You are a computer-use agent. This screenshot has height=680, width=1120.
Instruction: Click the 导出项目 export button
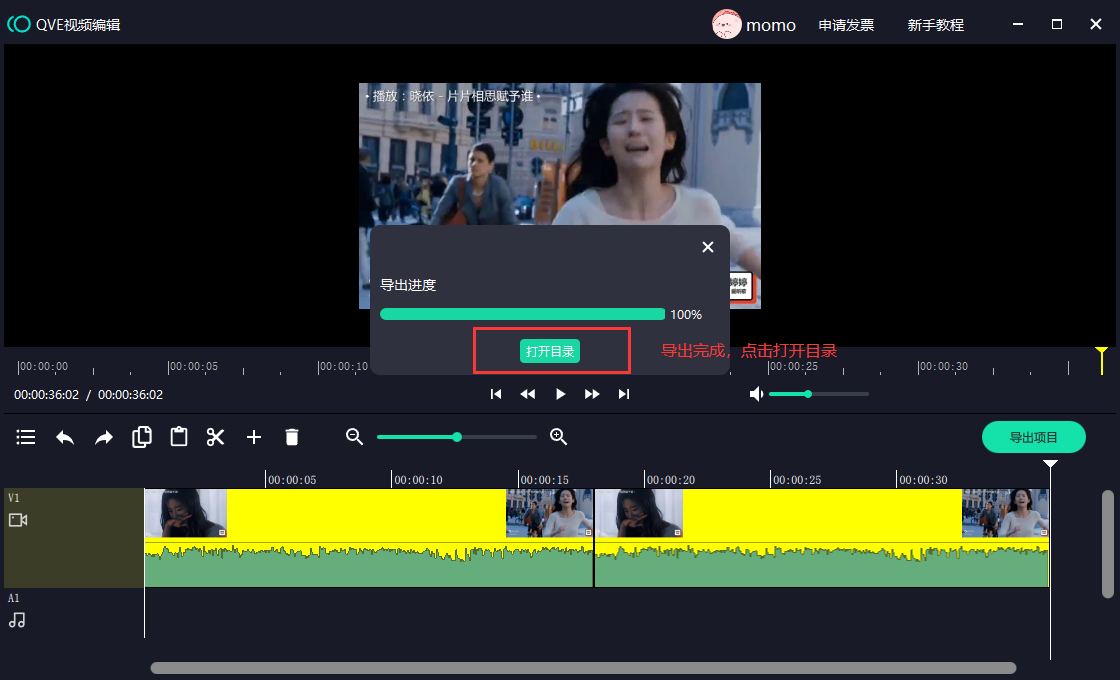pyautogui.click(x=1033, y=437)
